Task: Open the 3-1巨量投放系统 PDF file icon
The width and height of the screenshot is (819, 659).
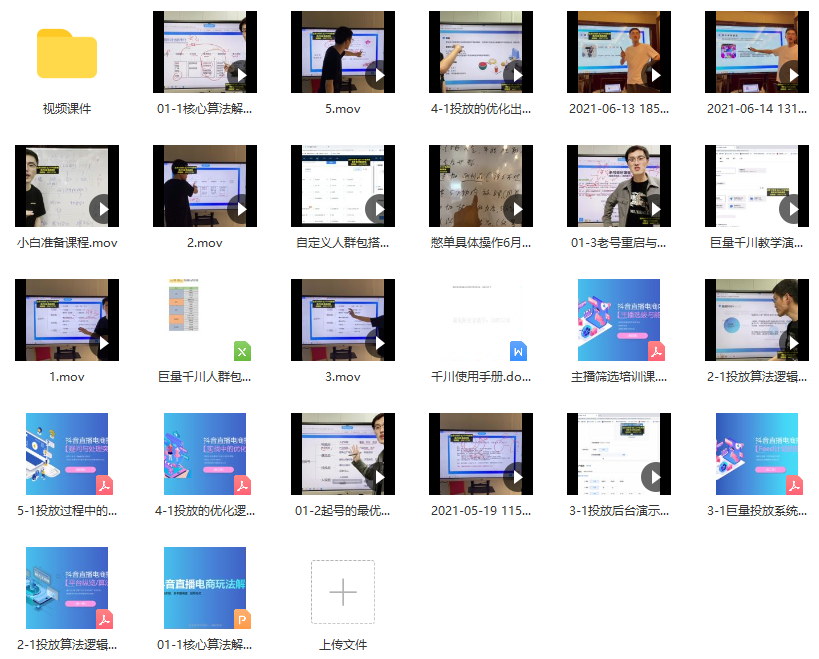Action: (757, 453)
